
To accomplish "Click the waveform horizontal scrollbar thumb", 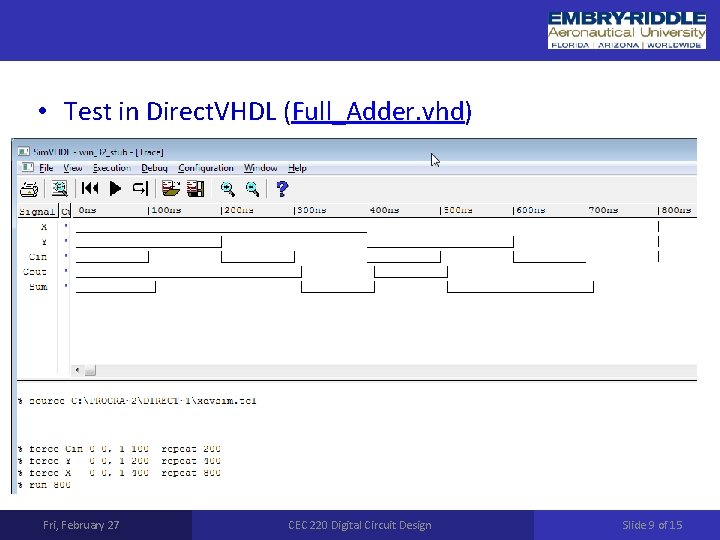I will point(90,370).
